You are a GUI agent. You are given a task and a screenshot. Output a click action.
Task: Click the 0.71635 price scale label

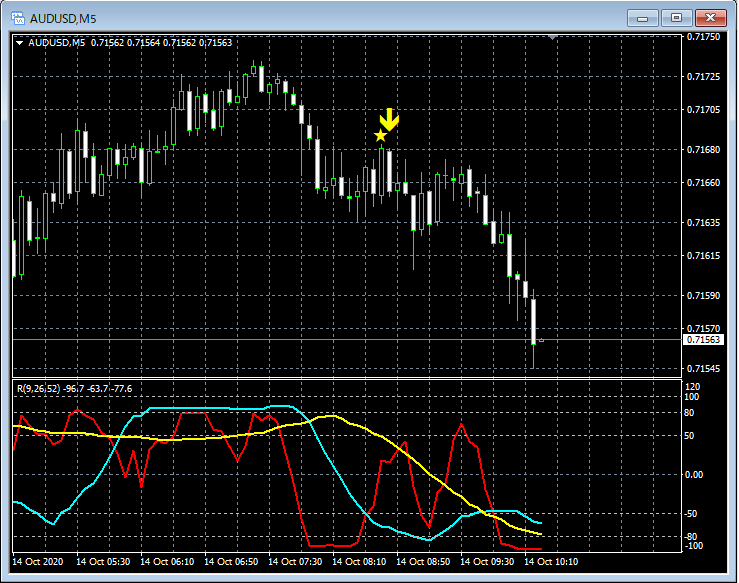pos(703,222)
